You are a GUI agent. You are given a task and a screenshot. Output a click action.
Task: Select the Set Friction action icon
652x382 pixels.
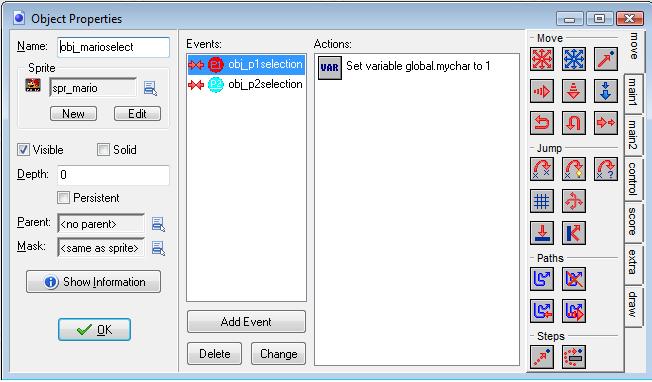pyautogui.click(x=606, y=123)
